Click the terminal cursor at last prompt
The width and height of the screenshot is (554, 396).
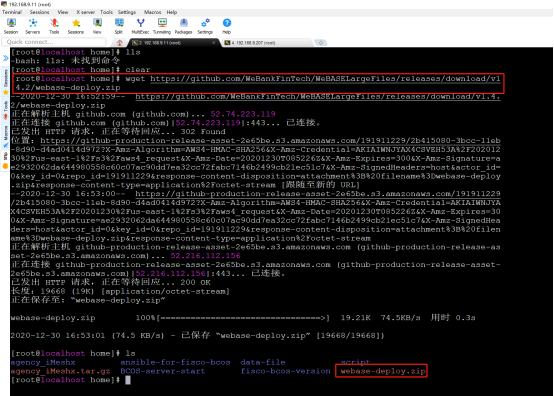tap(128, 380)
